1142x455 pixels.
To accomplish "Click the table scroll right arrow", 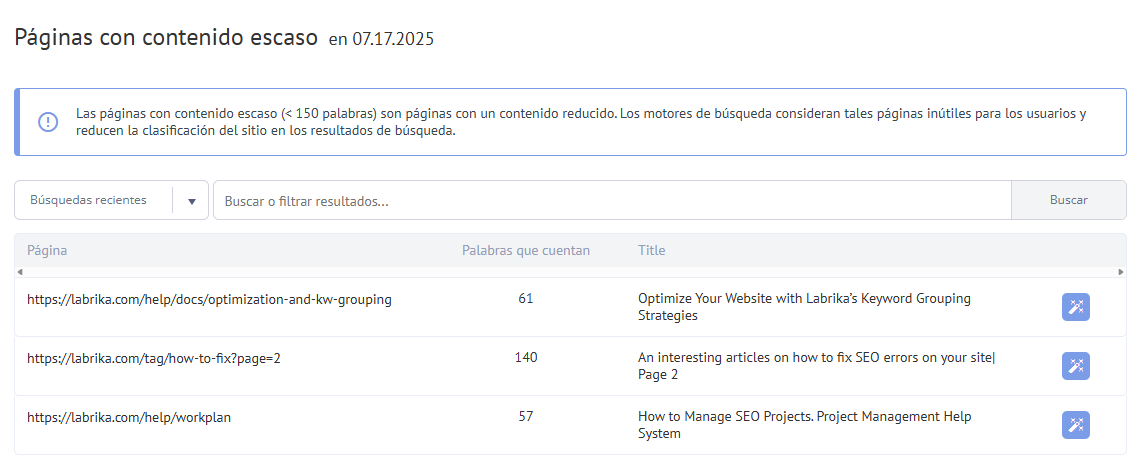I will click(x=1122, y=272).
